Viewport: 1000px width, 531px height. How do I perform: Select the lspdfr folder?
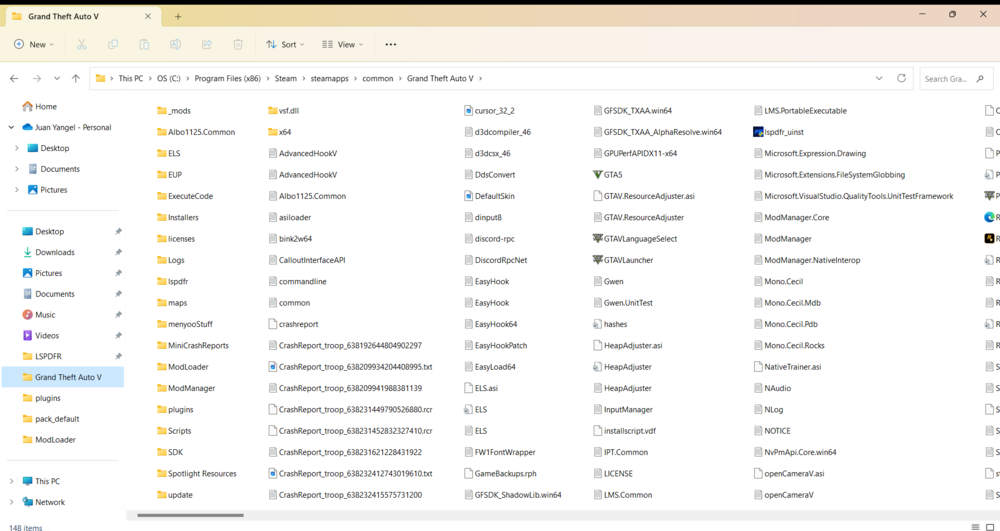(172, 281)
